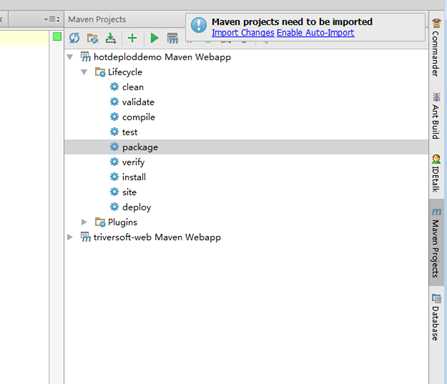Click gear icon next to deploy
The width and height of the screenshot is (447, 384).
(x=114, y=207)
